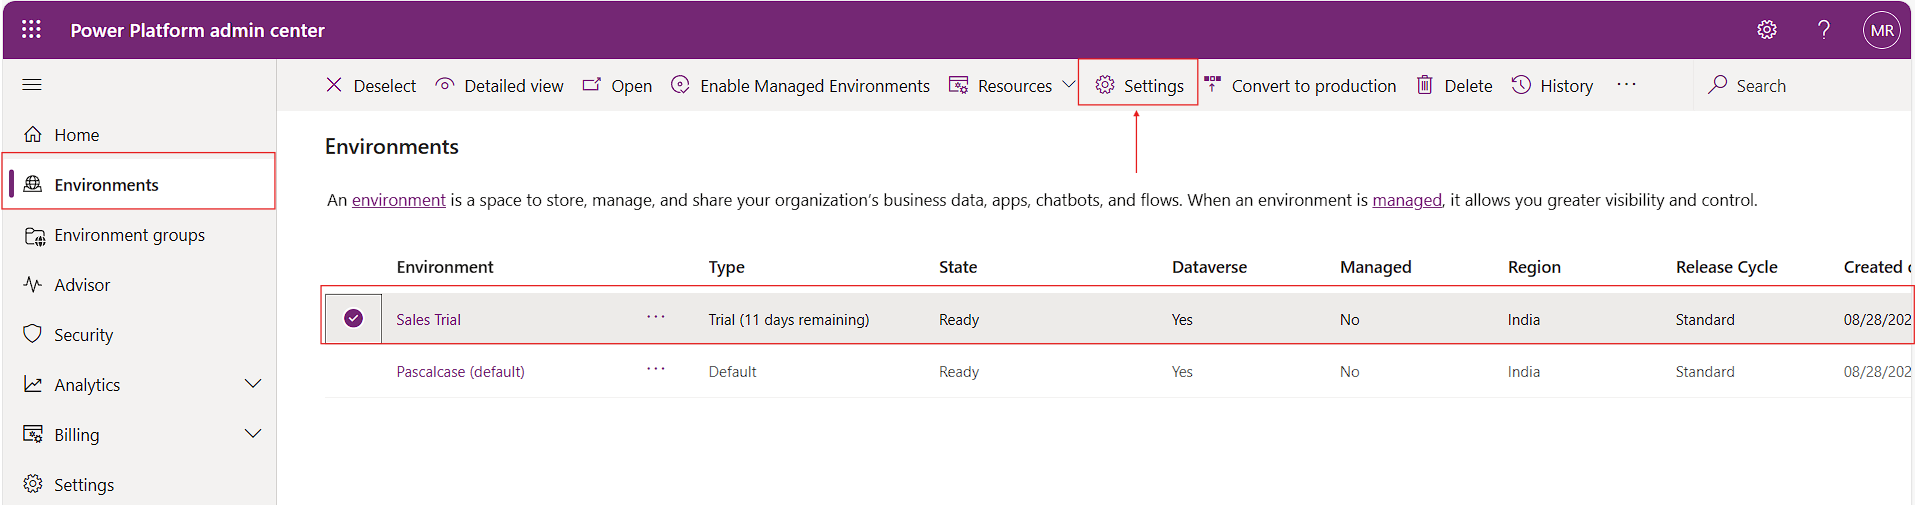Expand the Billing navigation section
Viewport: 1915px width, 505px height.
253,434
